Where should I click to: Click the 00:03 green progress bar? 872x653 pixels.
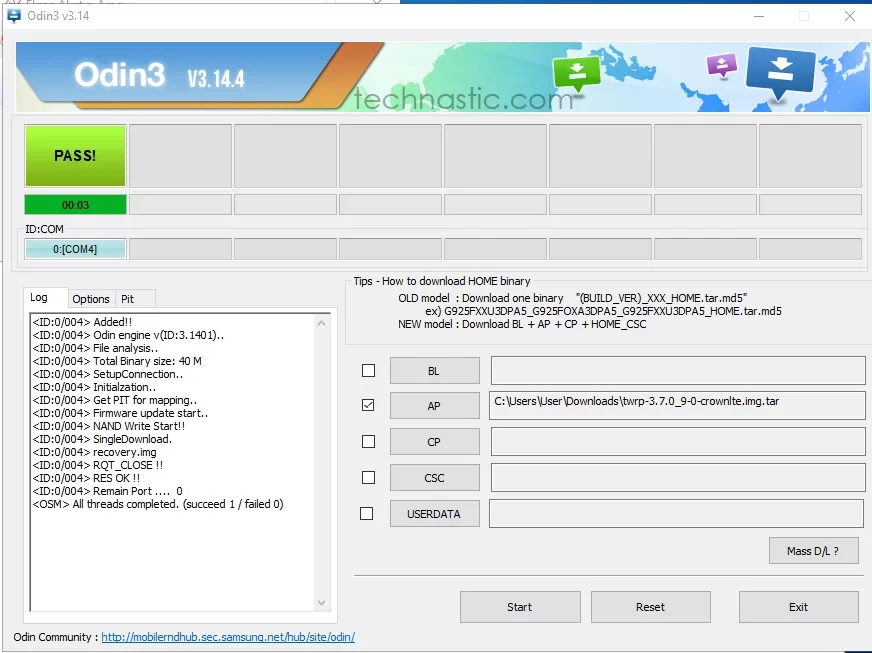click(75, 205)
